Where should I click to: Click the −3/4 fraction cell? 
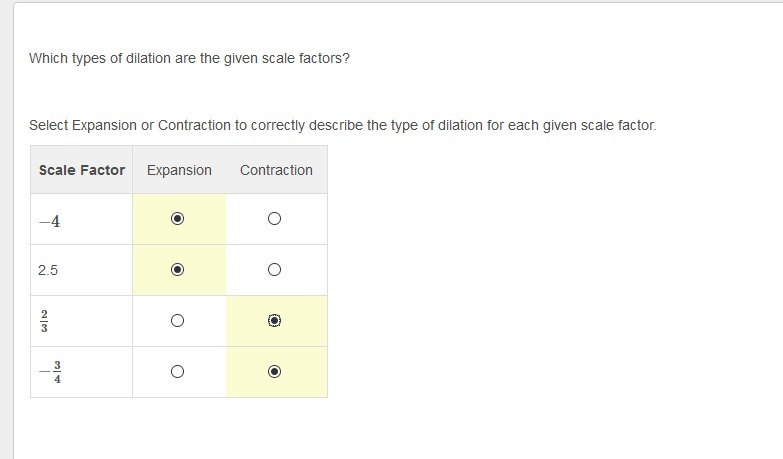click(51, 372)
